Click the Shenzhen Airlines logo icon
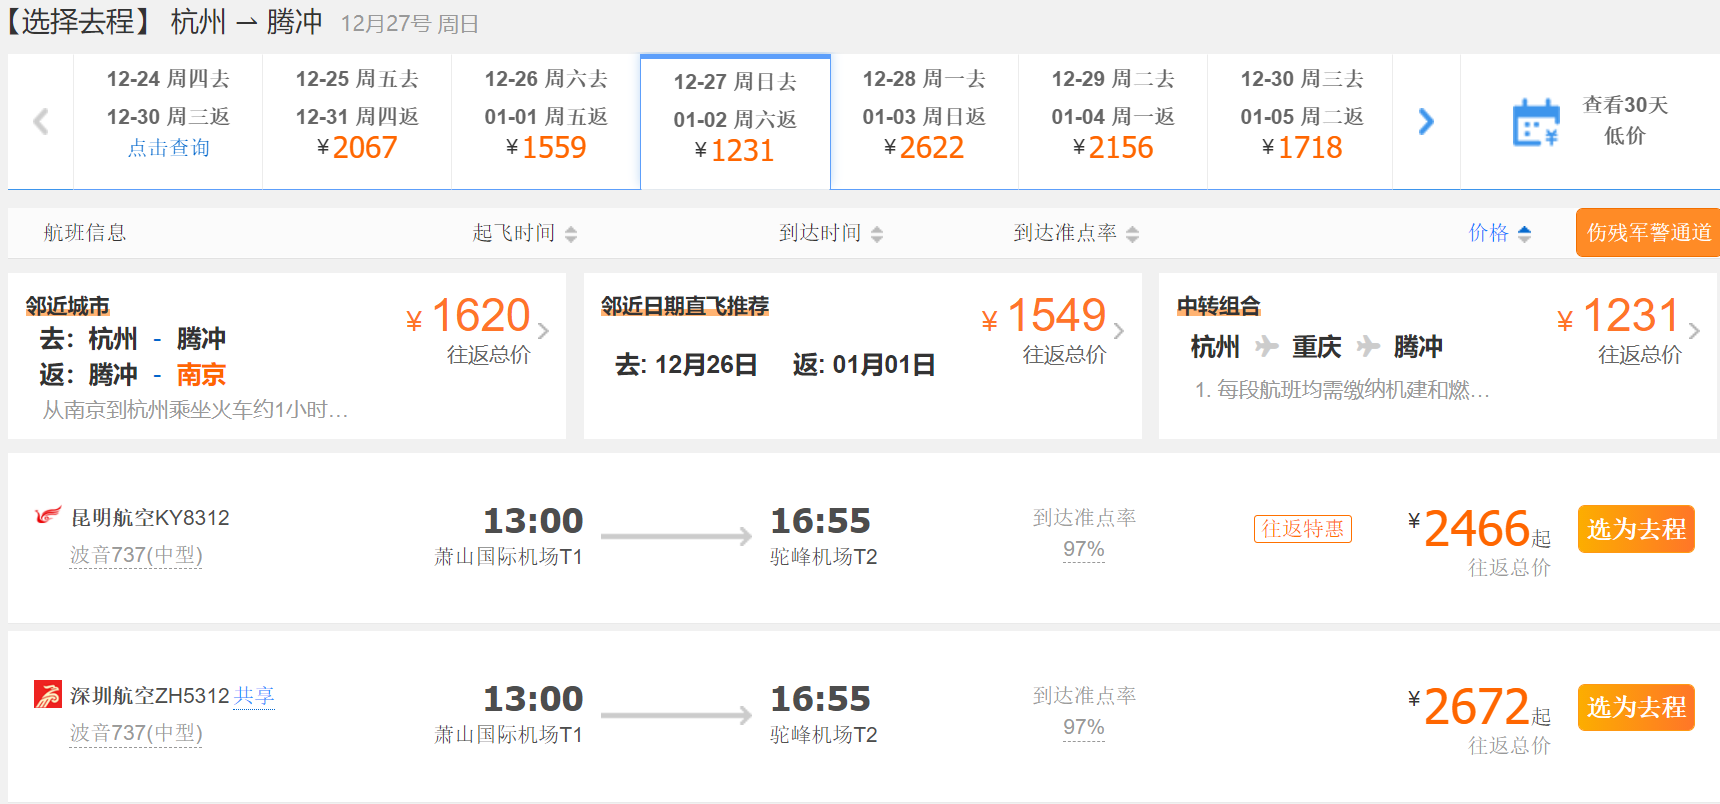 pyautogui.click(x=47, y=694)
